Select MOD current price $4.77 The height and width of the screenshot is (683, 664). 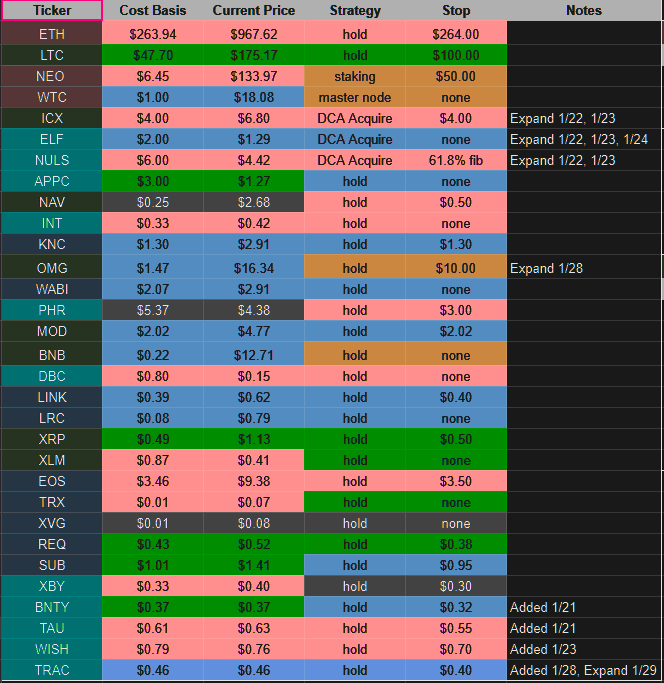tap(254, 331)
